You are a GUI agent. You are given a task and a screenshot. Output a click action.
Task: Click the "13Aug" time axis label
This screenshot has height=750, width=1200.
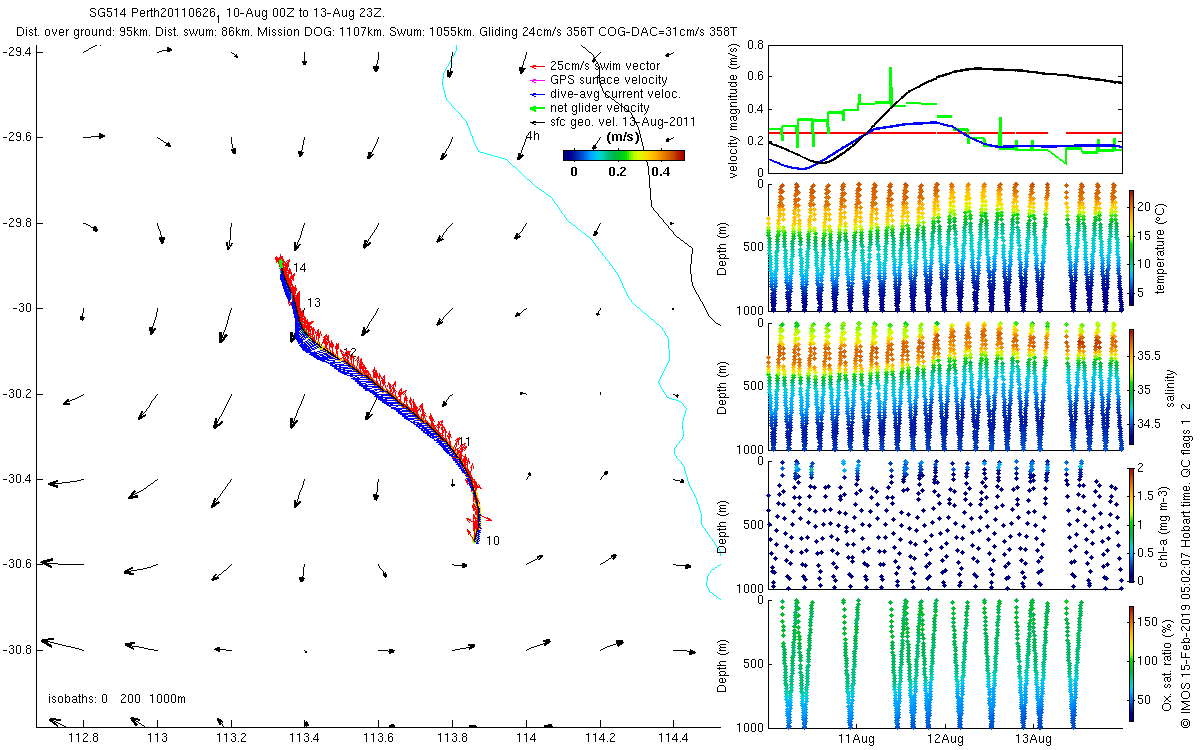1033,739
